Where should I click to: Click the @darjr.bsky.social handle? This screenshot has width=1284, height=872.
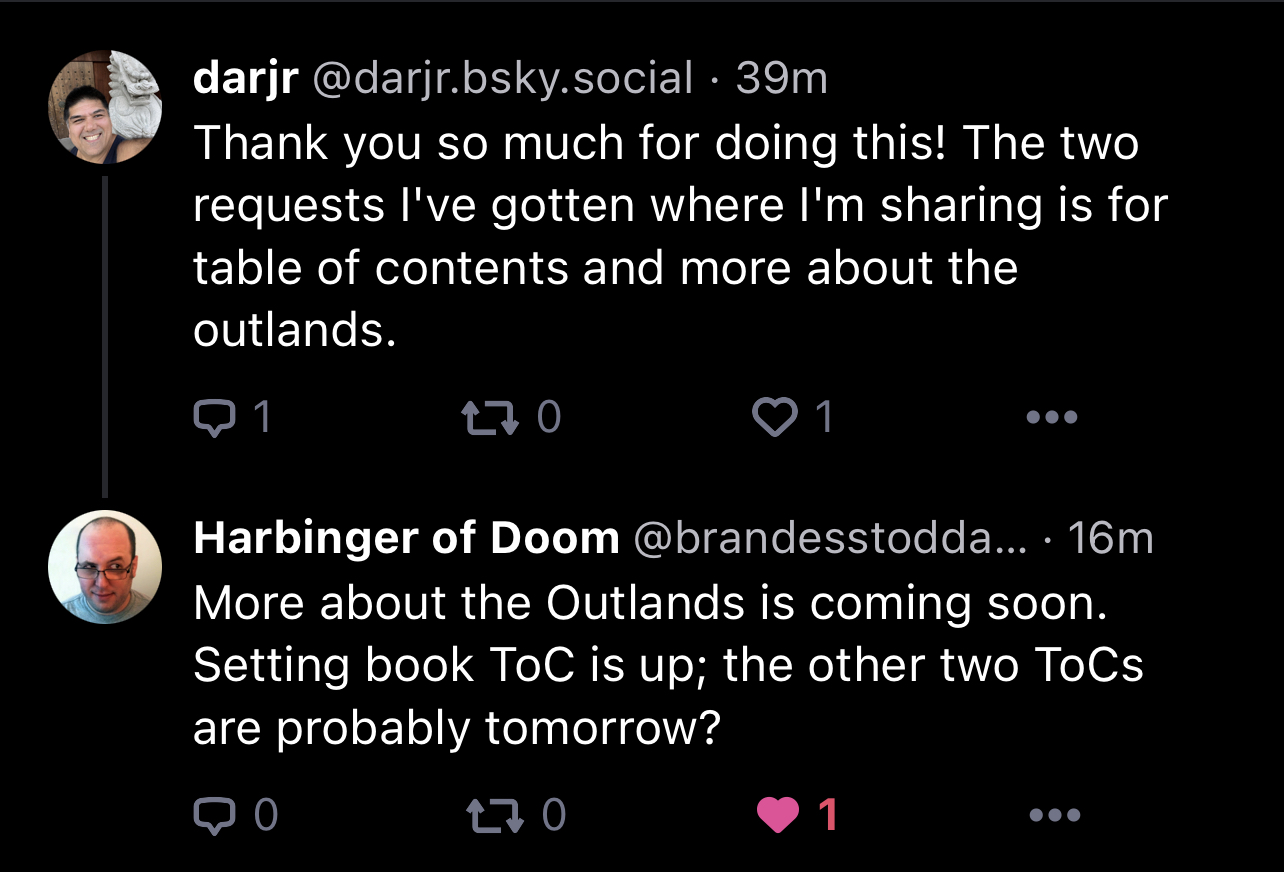coord(503,79)
